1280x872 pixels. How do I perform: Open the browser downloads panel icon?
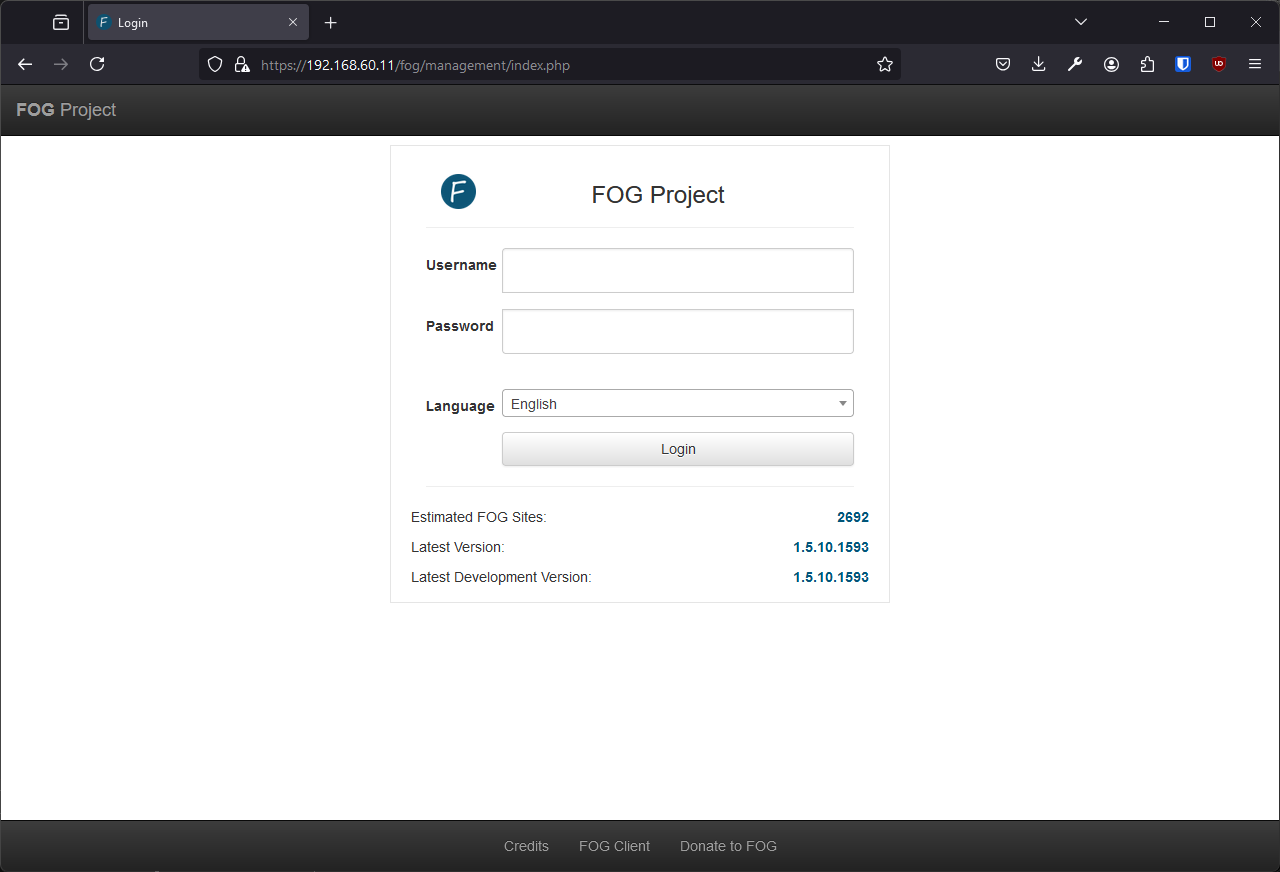coord(1039,64)
